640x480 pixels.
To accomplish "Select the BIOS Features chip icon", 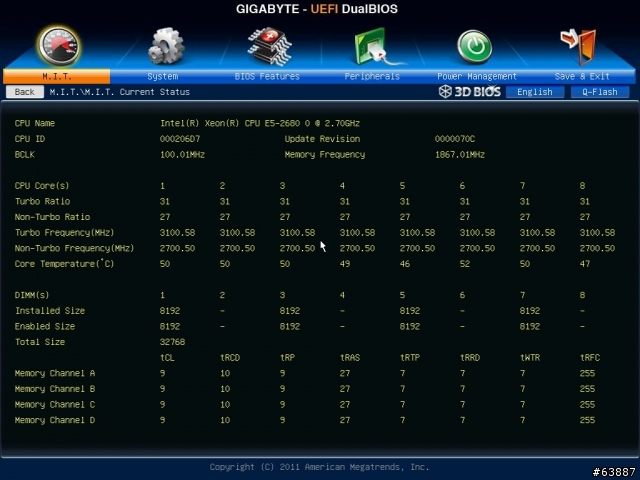I will tap(269, 46).
